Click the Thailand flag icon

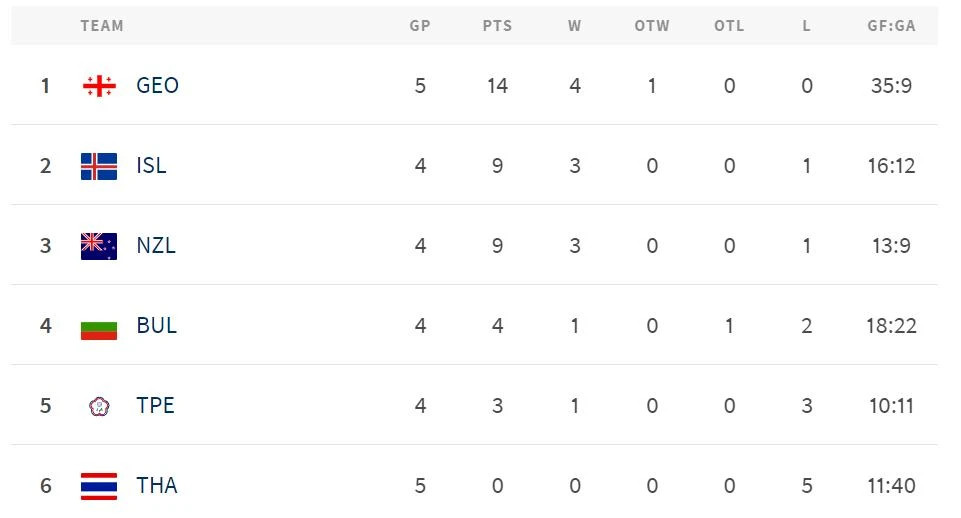(99, 486)
